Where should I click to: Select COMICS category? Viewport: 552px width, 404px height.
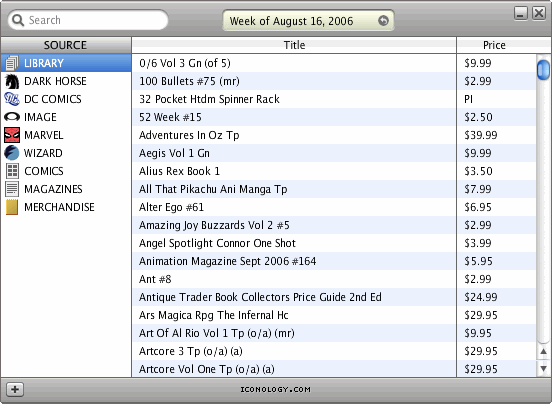[66, 171]
